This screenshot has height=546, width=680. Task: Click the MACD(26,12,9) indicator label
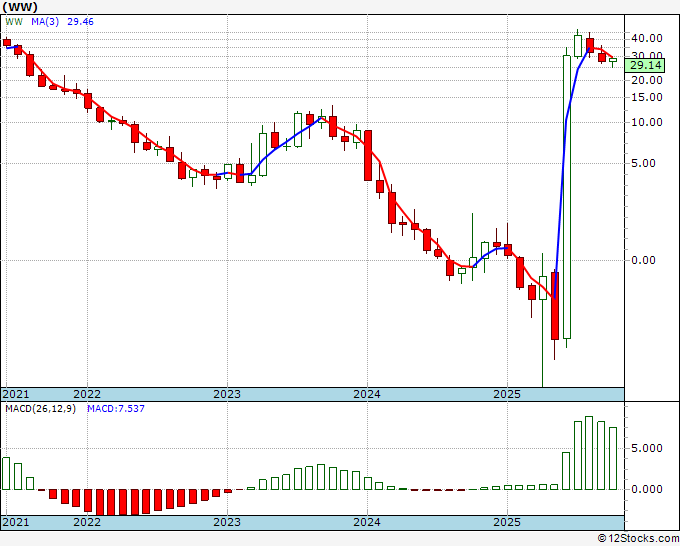(x=40, y=409)
